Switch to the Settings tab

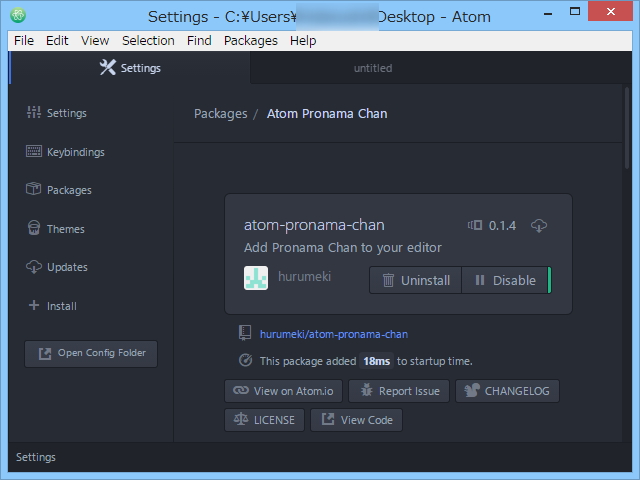[130, 68]
